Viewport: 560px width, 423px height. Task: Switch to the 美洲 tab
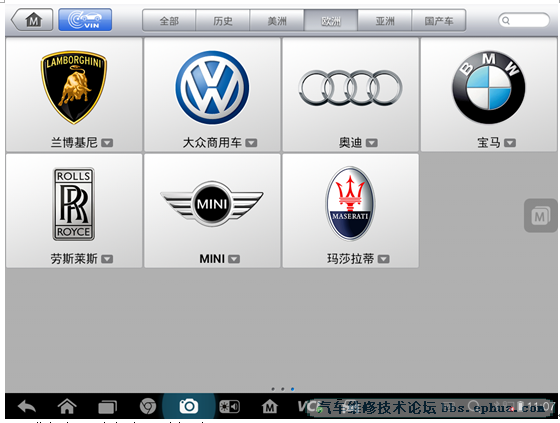[277, 21]
